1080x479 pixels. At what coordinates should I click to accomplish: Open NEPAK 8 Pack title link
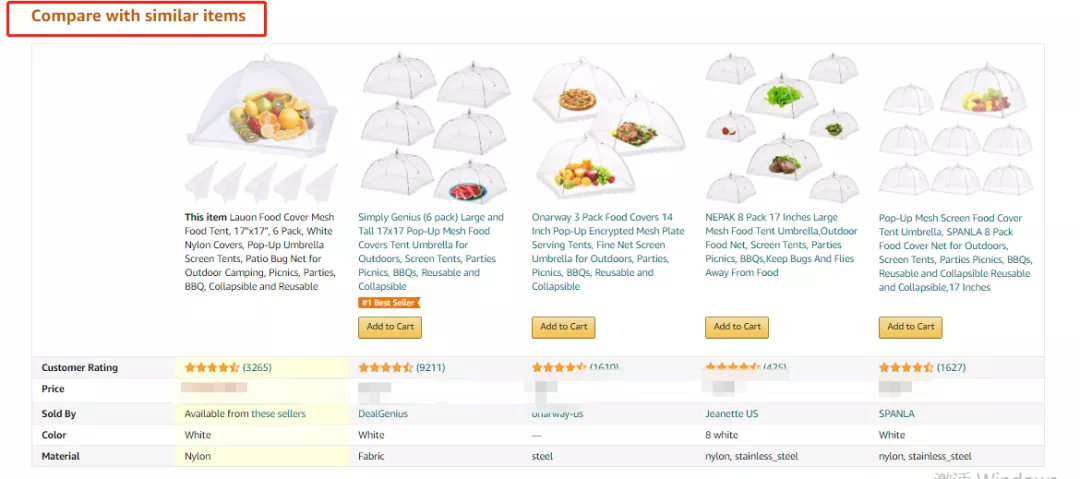[780, 244]
